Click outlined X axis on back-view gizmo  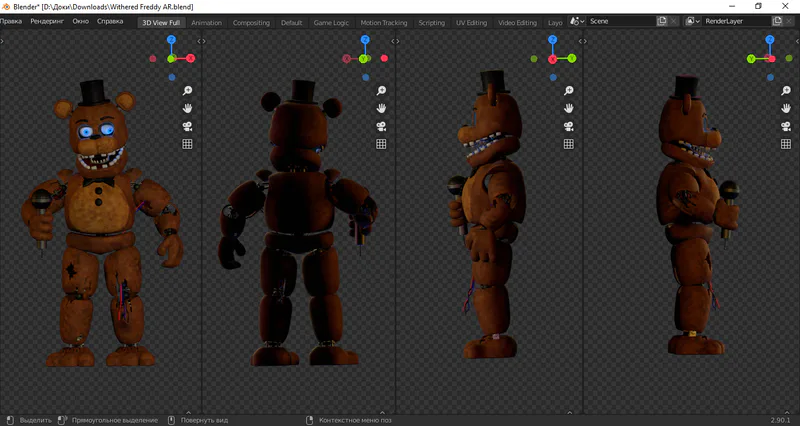pos(346,59)
